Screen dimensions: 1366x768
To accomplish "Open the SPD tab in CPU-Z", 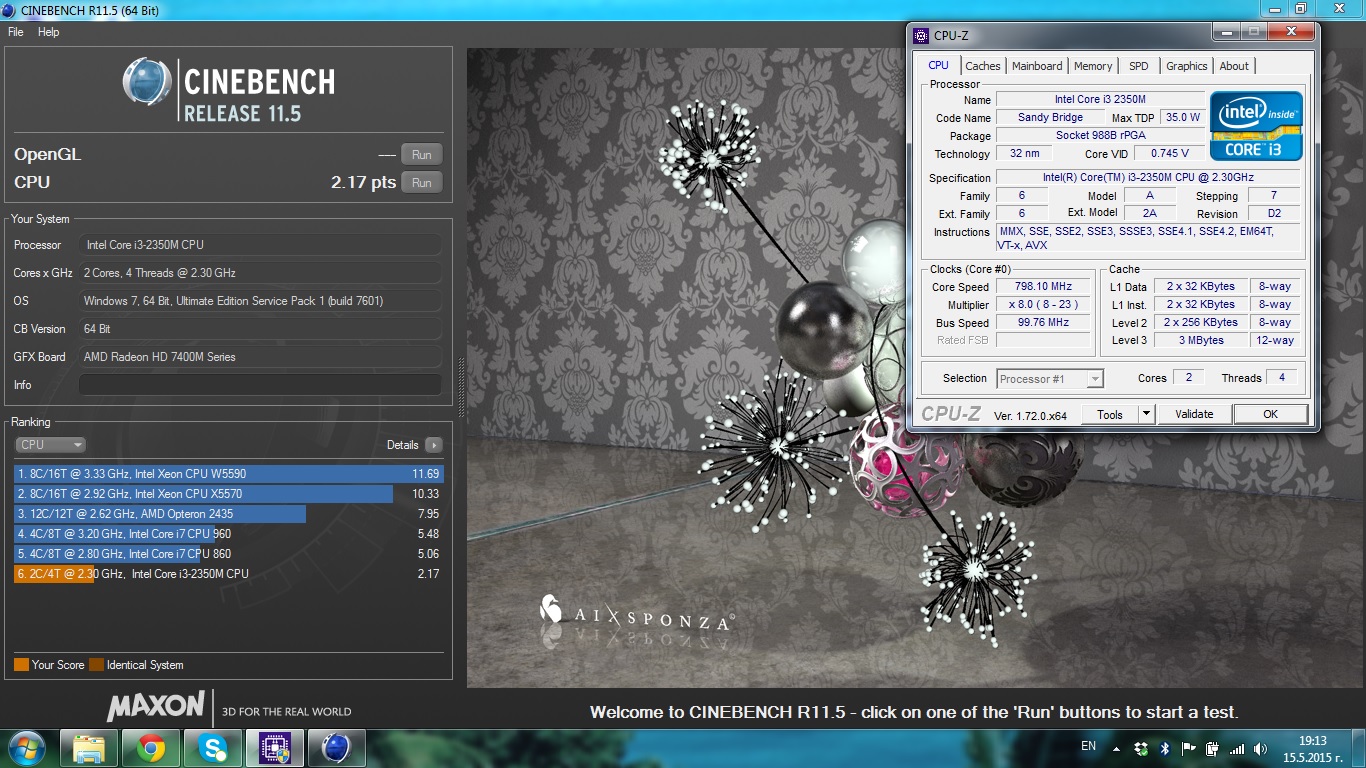I will tap(1138, 66).
